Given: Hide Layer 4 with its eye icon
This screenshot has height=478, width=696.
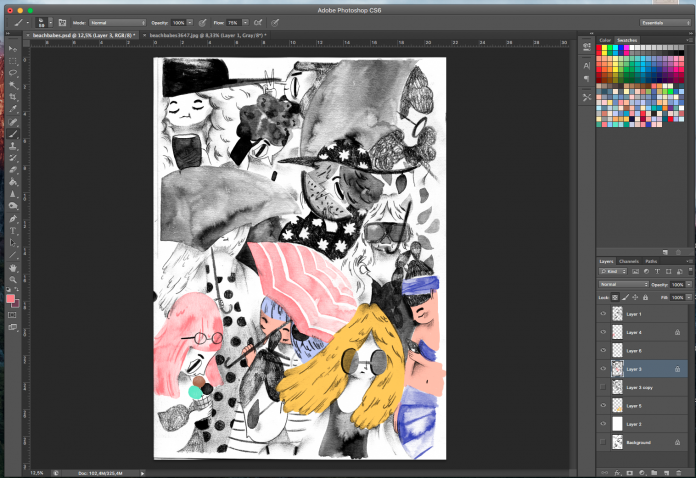Looking at the screenshot, I should coord(603,332).
